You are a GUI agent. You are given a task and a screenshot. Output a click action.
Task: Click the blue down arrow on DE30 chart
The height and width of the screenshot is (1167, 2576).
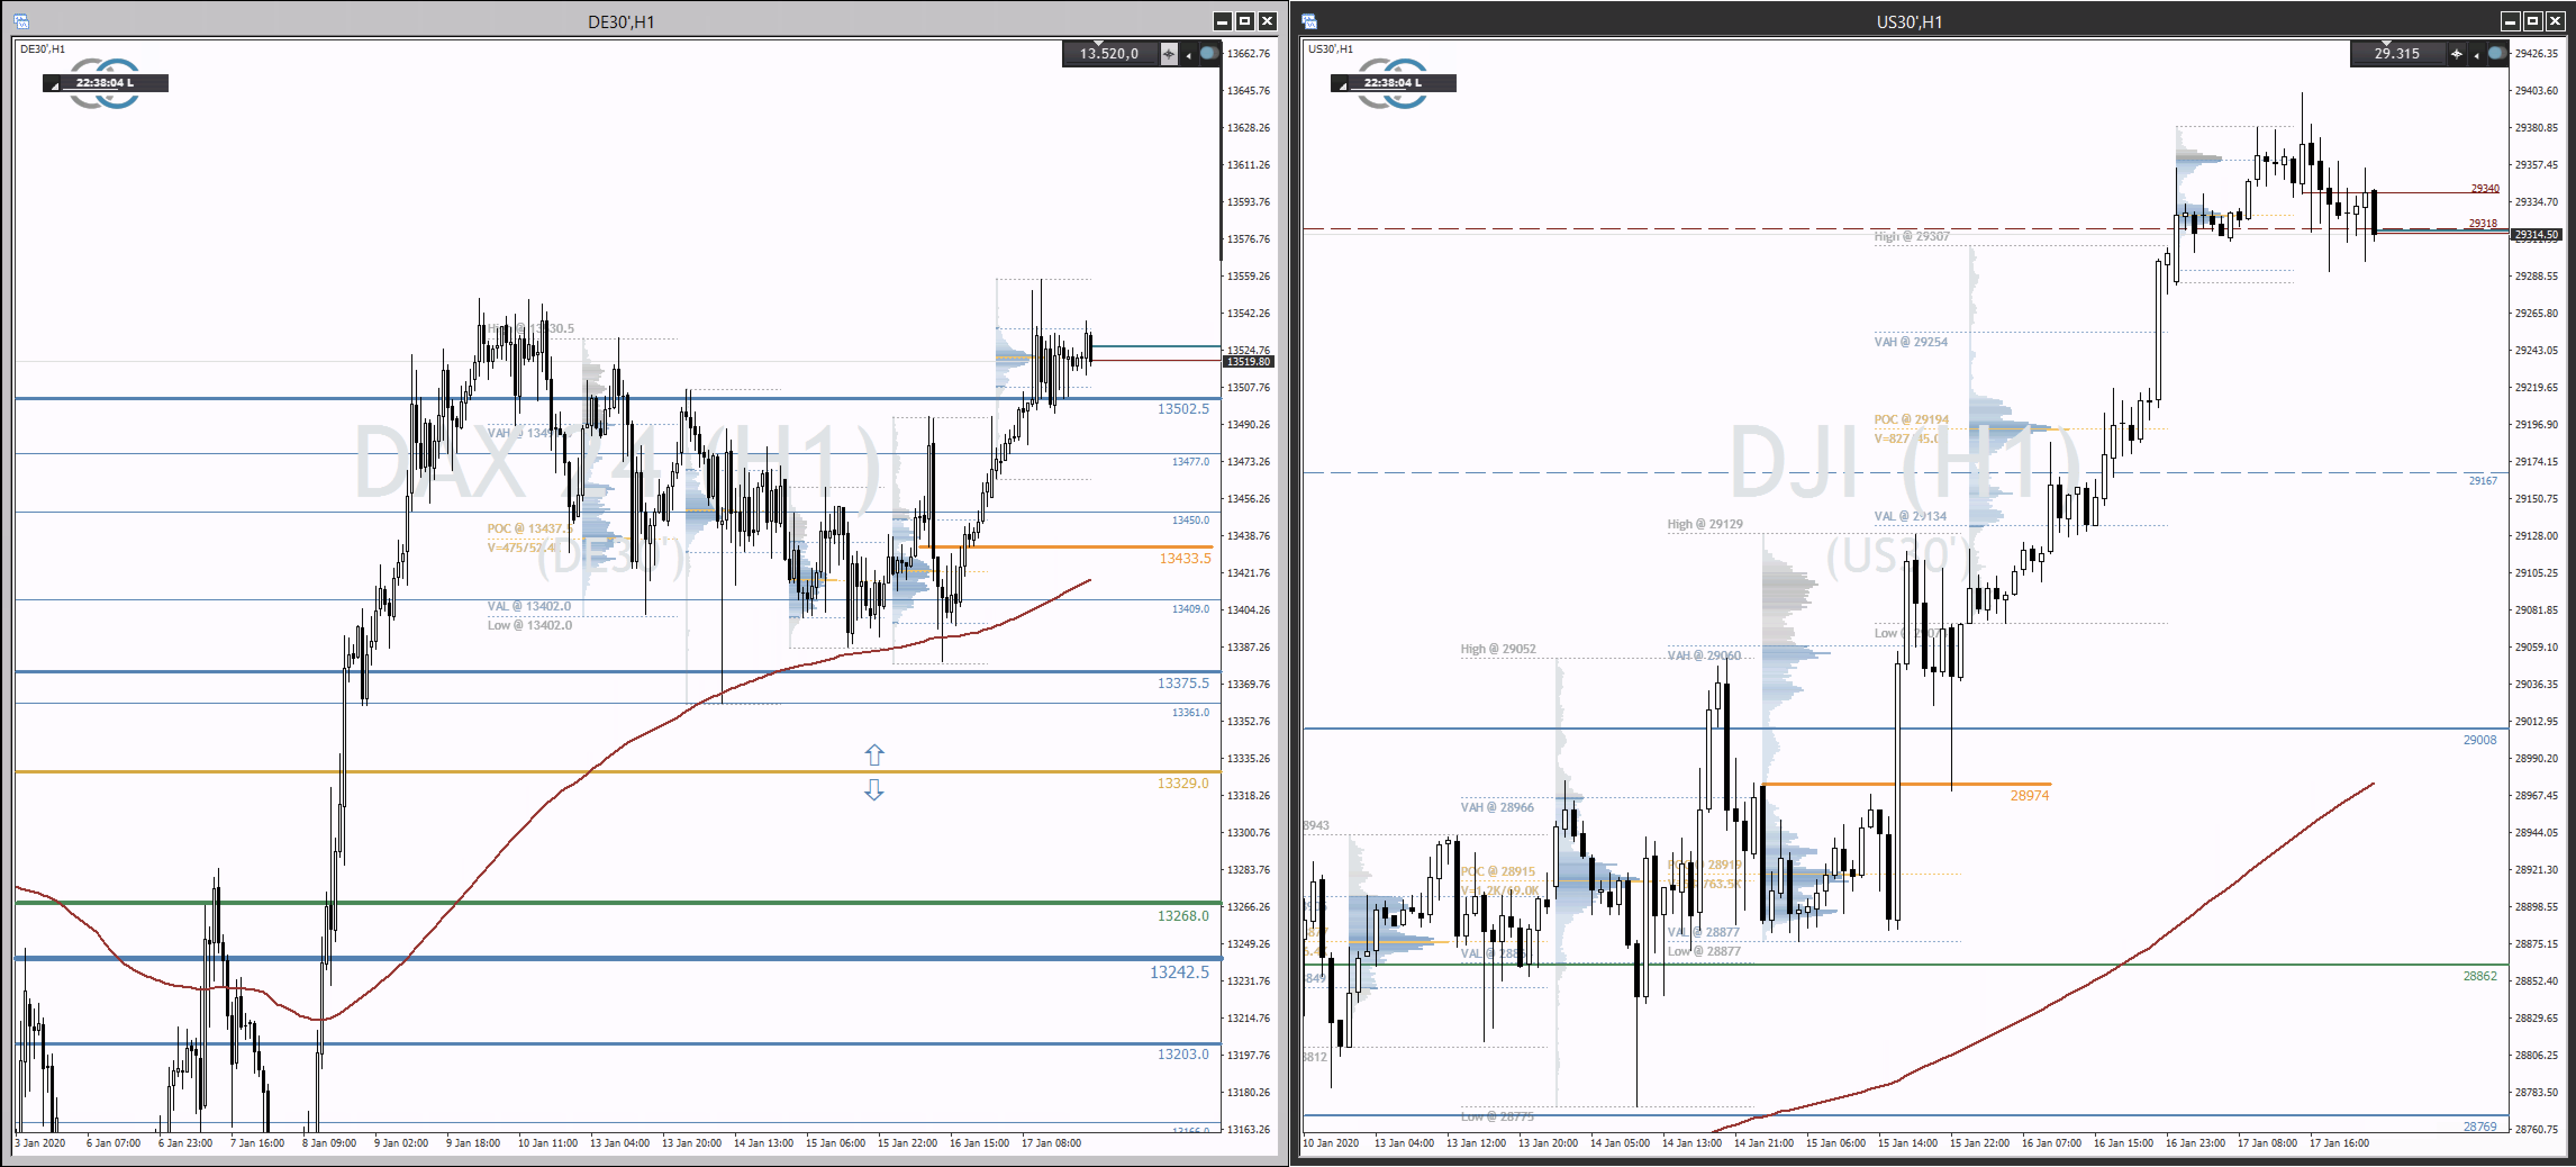click(874, 790)
